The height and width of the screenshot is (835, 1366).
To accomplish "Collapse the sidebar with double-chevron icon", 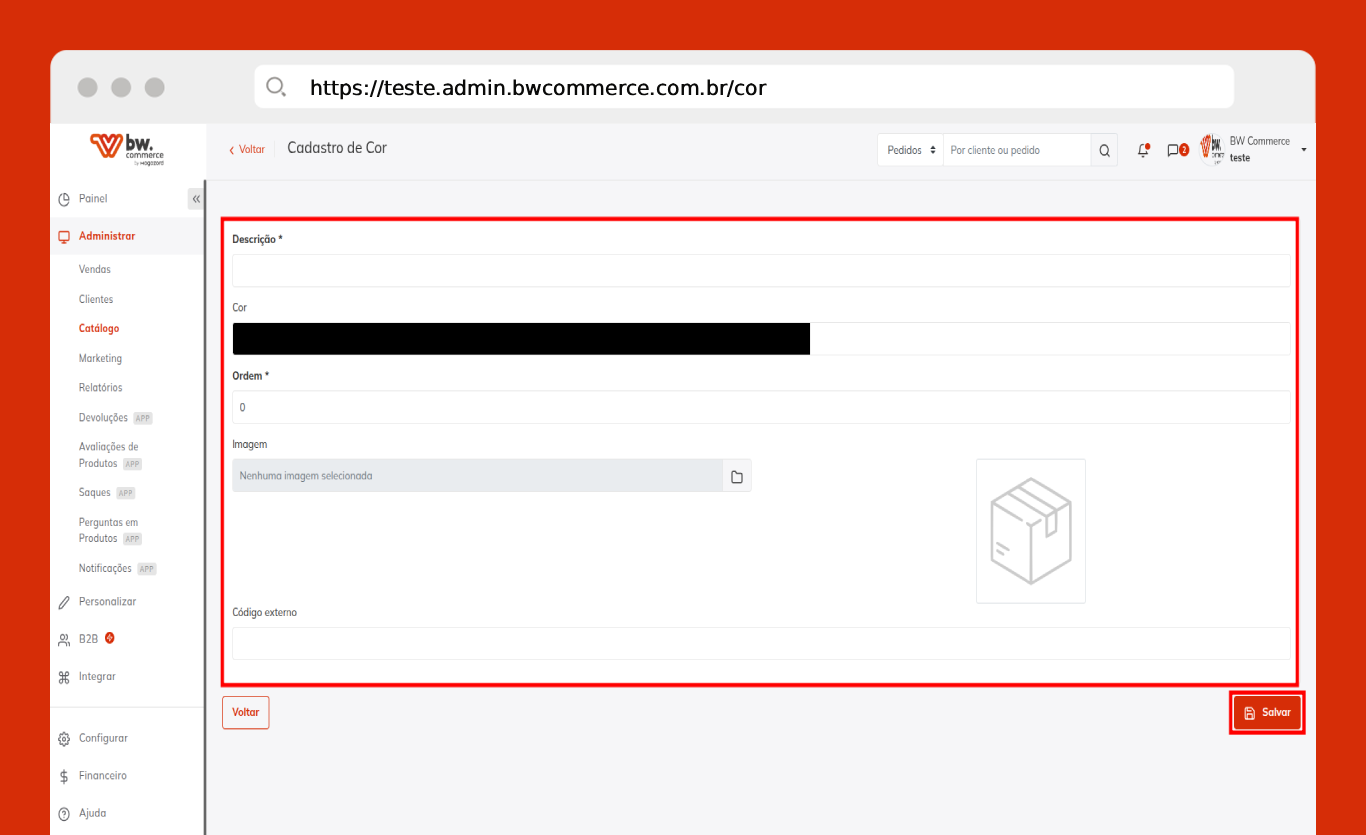I will point(196,199).
